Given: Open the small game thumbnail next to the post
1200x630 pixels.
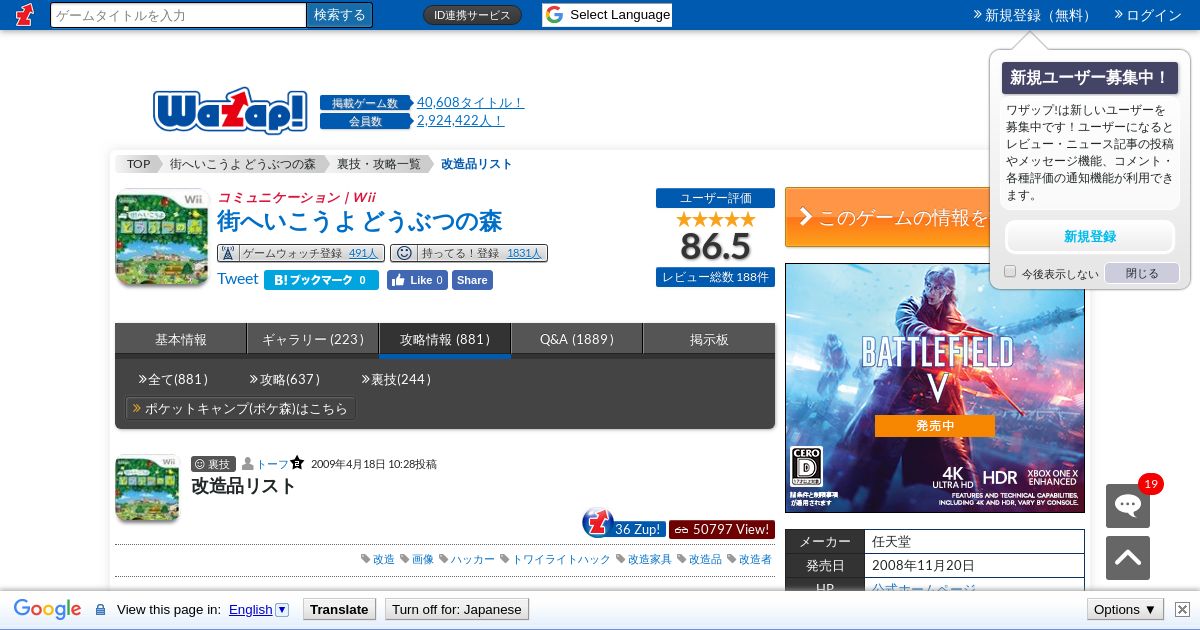Looking at the screenshot, I should pos(147,487).
